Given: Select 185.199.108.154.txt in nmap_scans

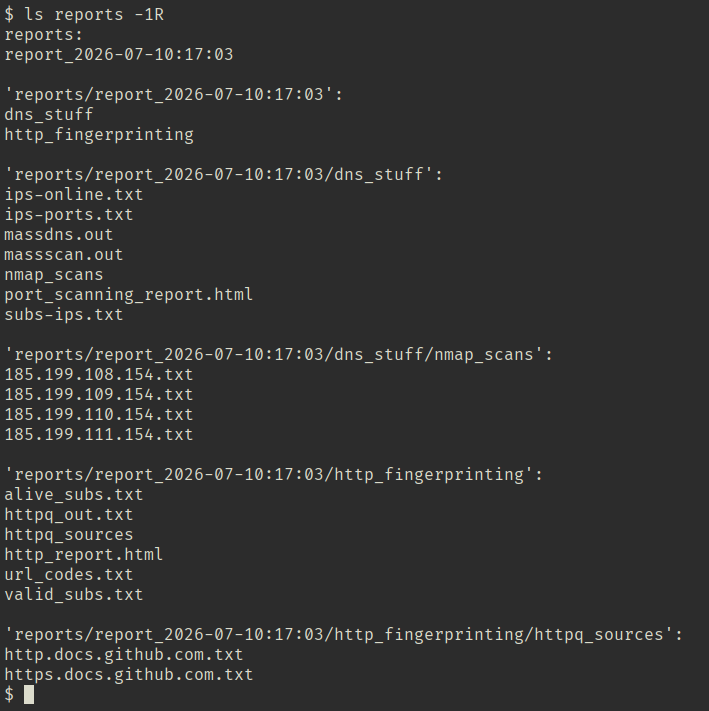Looking at the screenshot, I should click(99, 375).
